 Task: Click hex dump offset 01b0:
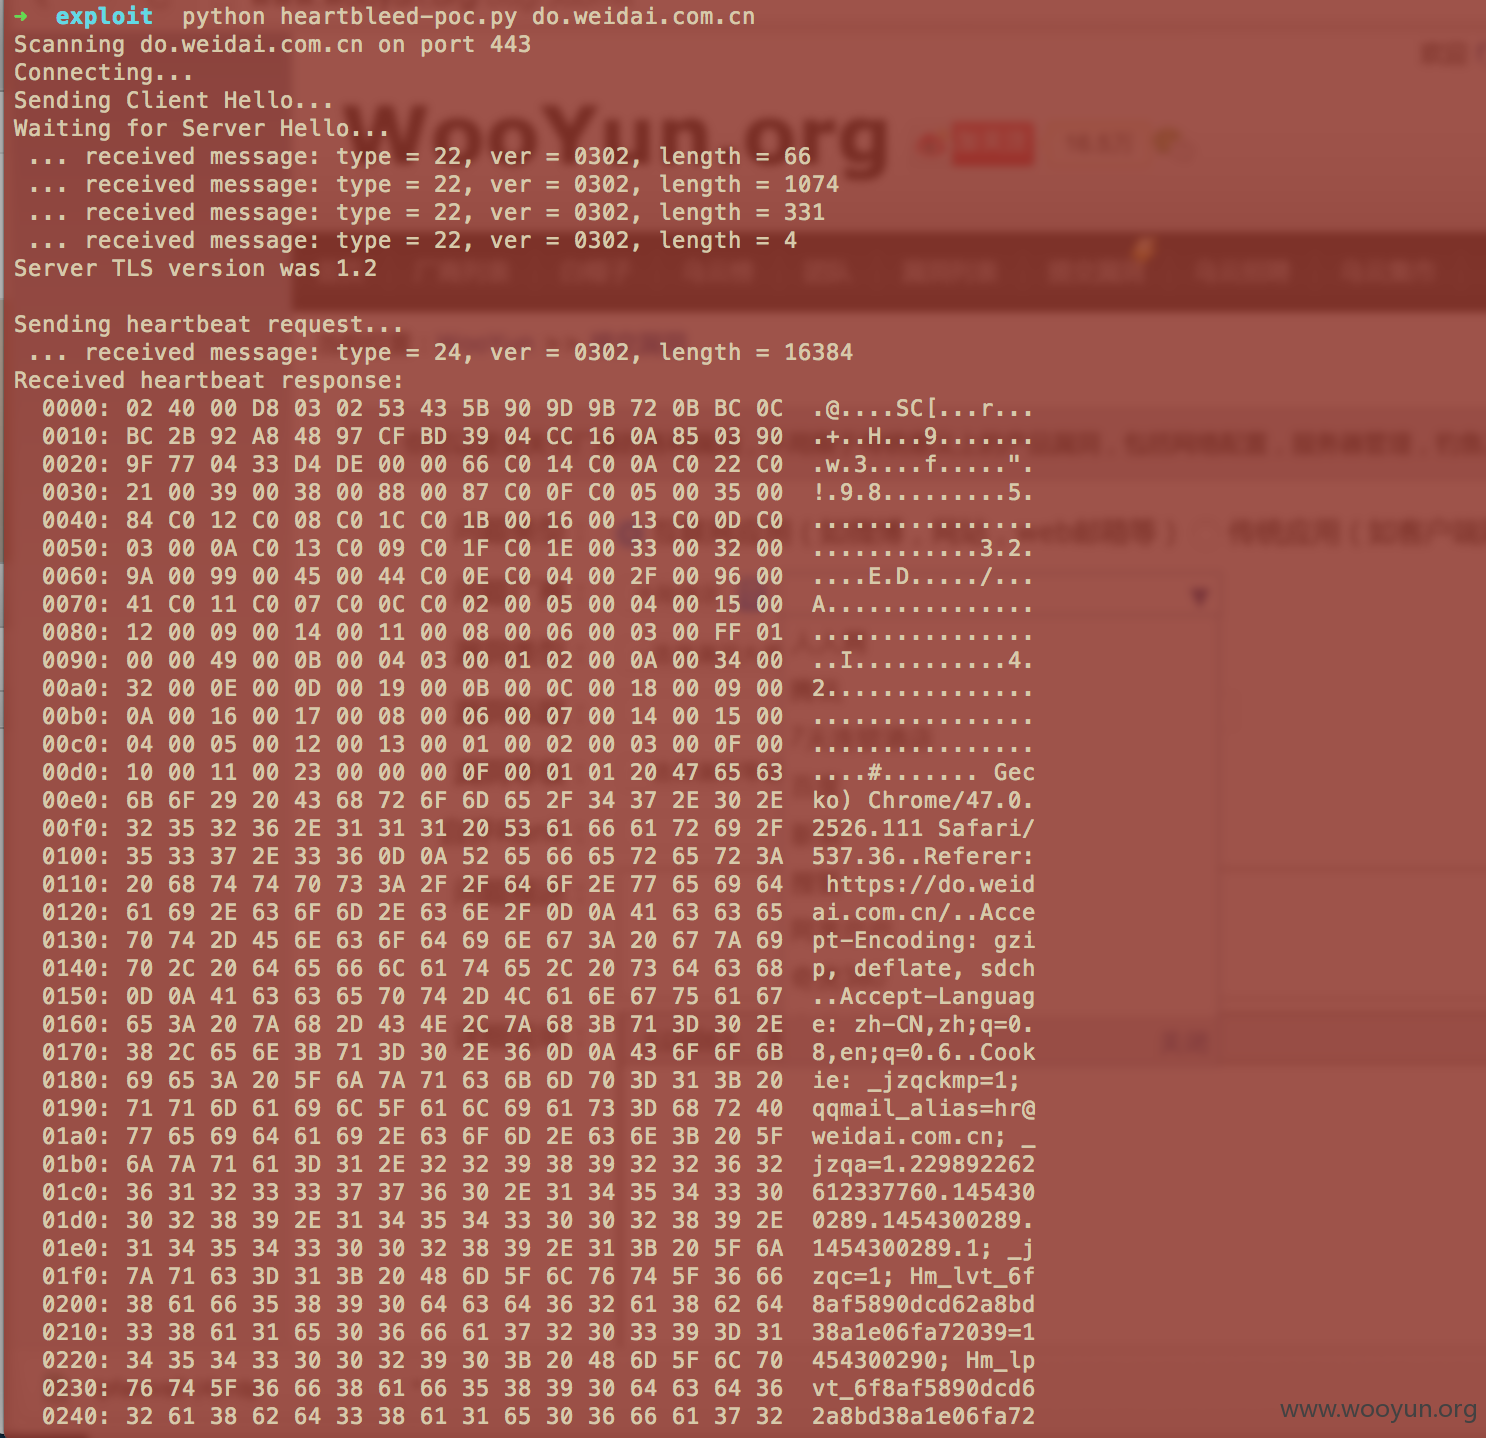pyautogui.click(x=76, y=1164)
